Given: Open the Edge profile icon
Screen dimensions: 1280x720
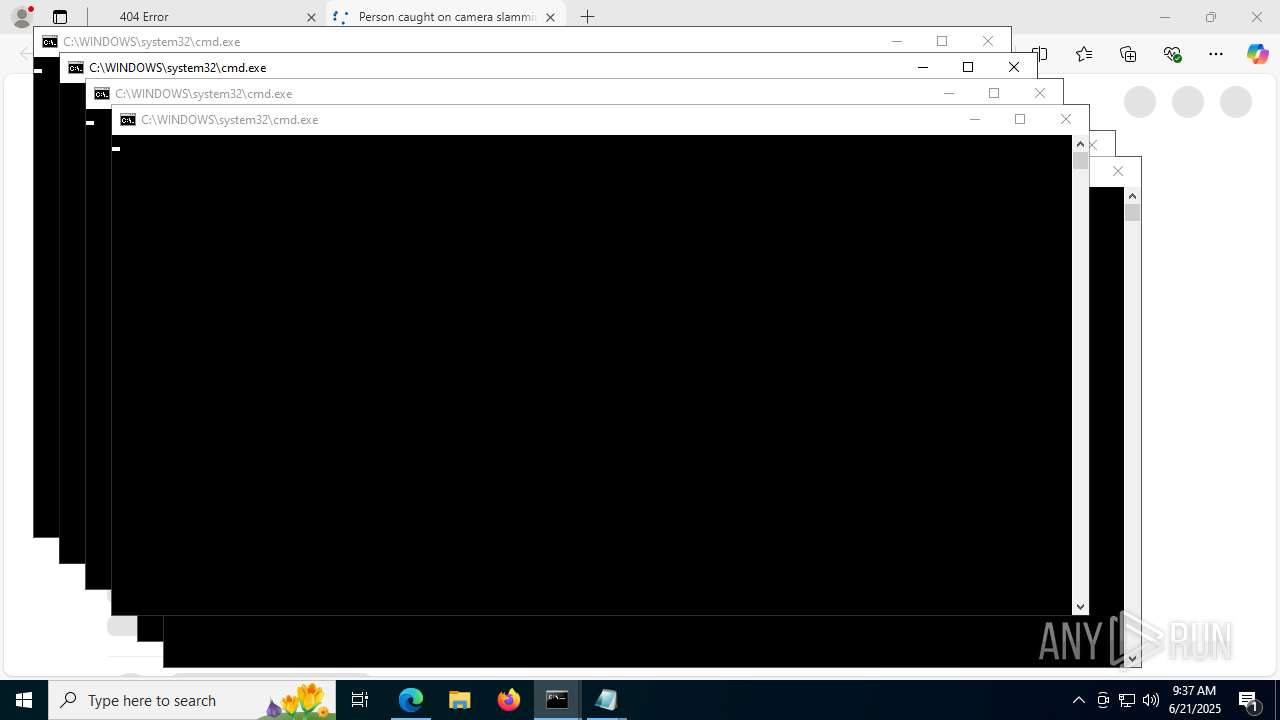Looking at the screenshot, I should point(22,17).
